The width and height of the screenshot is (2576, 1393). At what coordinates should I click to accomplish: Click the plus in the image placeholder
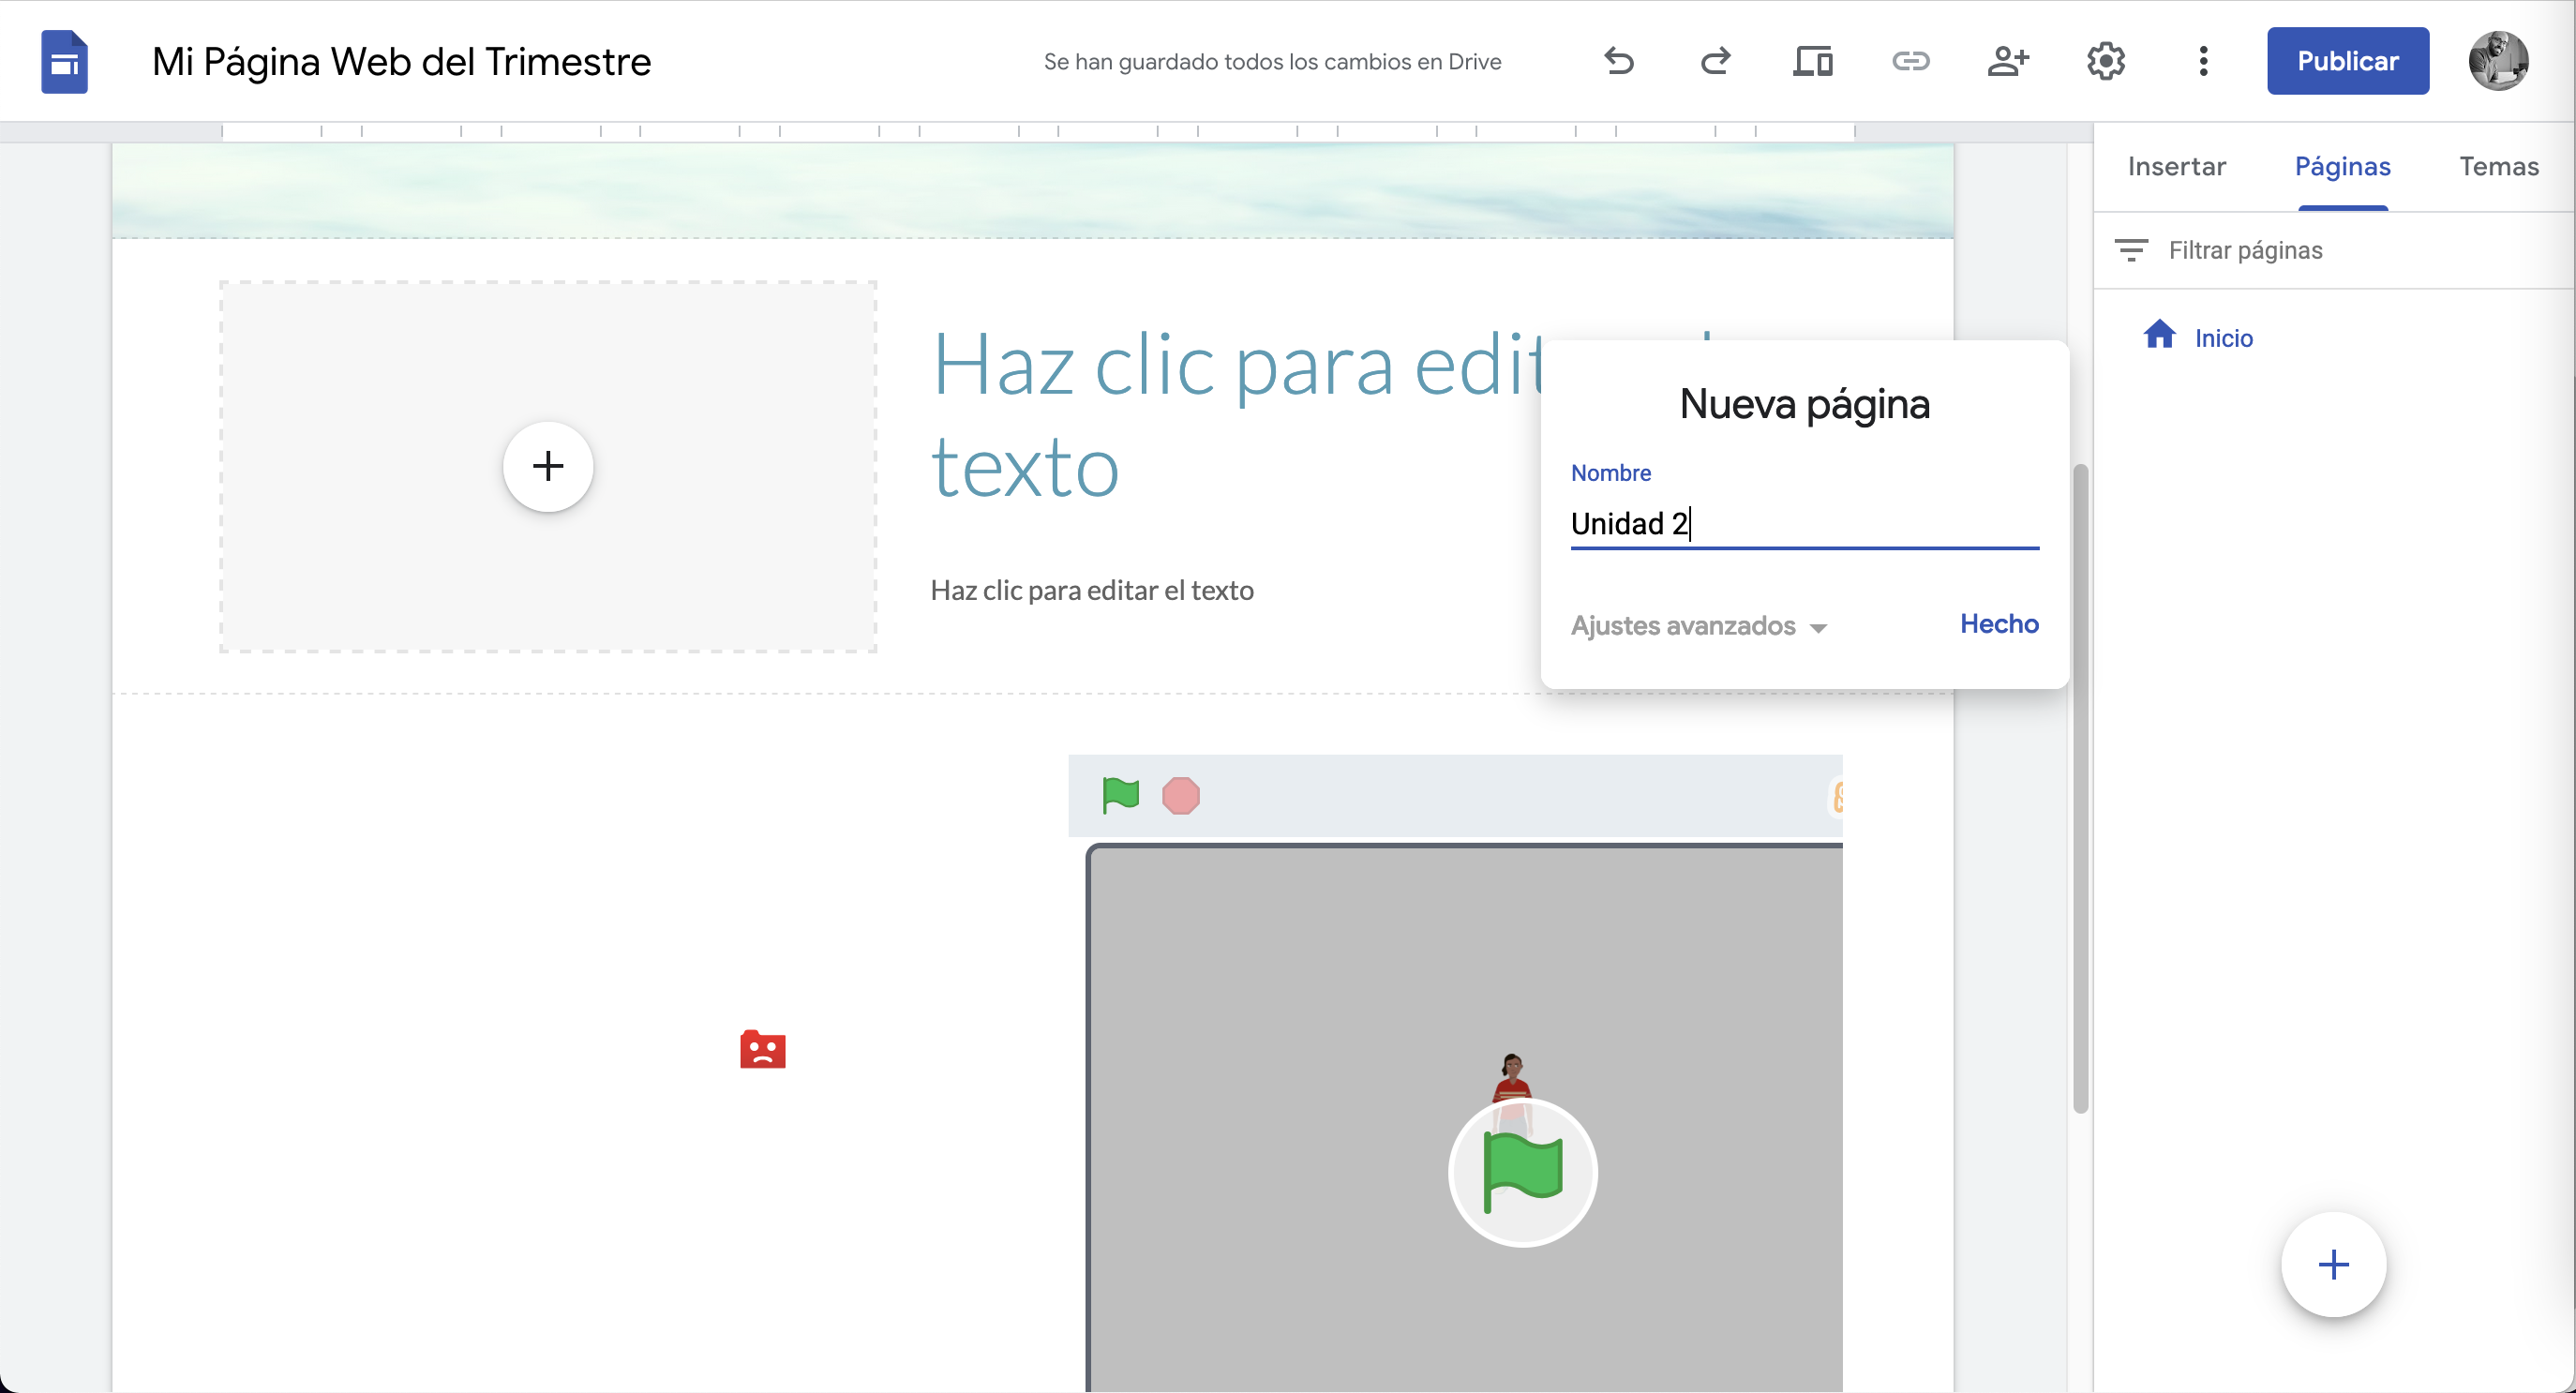click(x=548, y=466)
